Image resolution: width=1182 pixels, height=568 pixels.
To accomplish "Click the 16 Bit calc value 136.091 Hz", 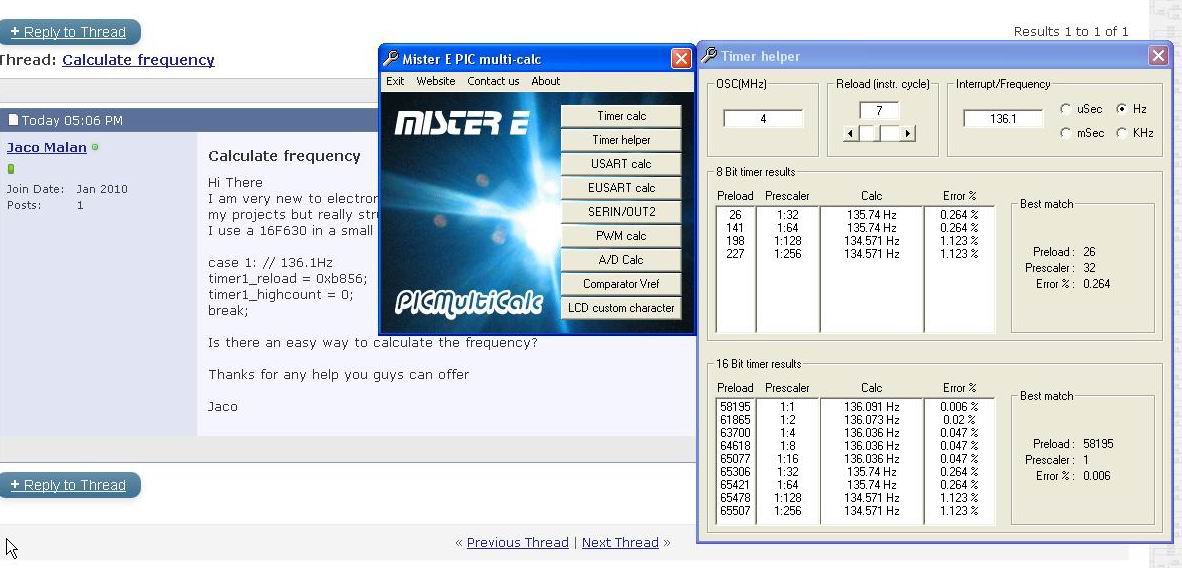I will tap(871, 407).
